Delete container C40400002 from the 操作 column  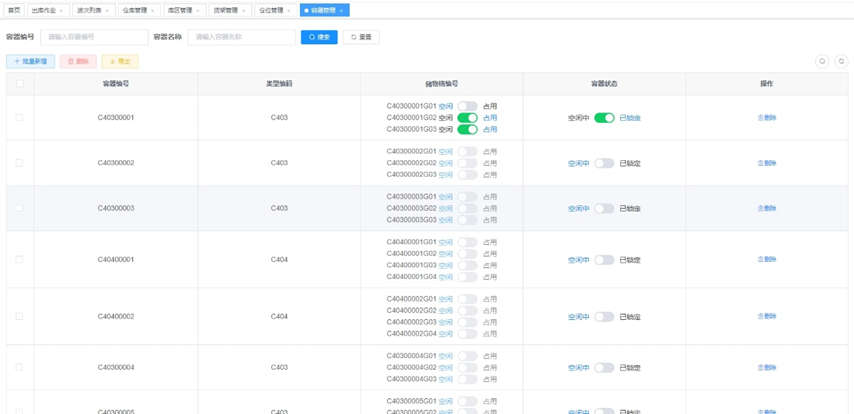[766, 317]
